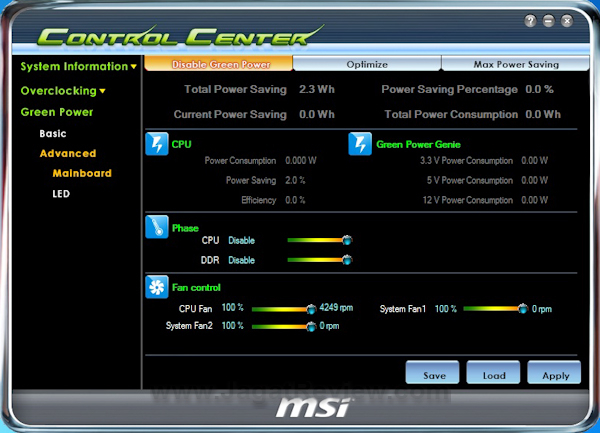Click the DDR phase slider knob
Image resolution: width=600 pixels, height=433 pixels.
coord(347,260)
